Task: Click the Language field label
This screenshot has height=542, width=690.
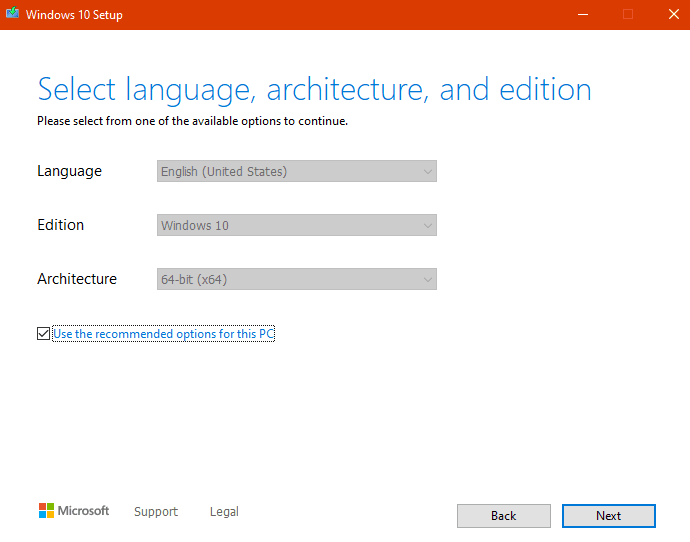Action: coord(70,171)
